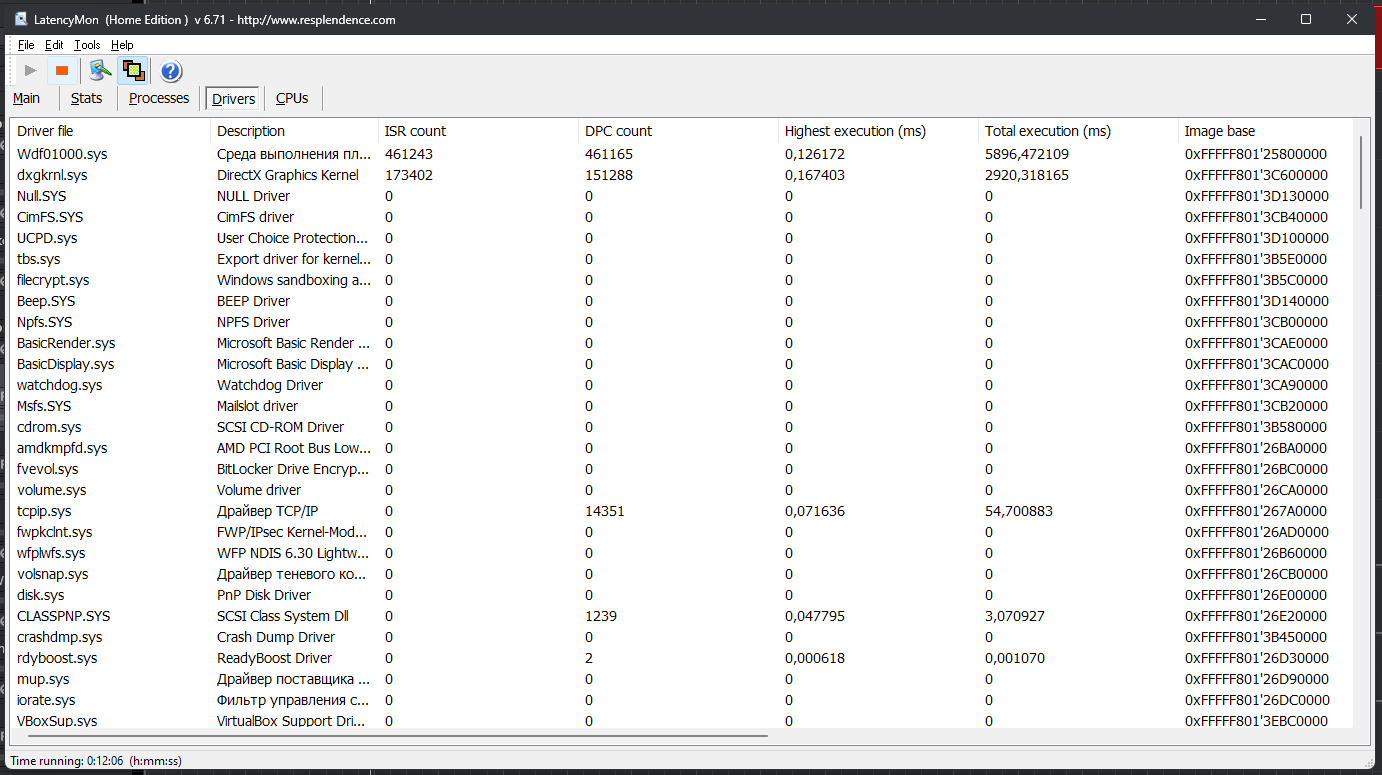Sort by Highest execution (ms) column header
1382x775 pixels.
pos(878,131)
